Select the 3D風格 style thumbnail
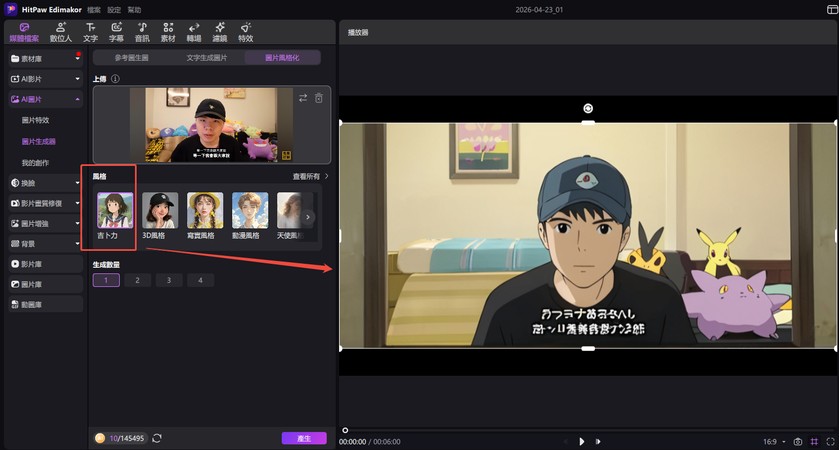 coord(160,210)
